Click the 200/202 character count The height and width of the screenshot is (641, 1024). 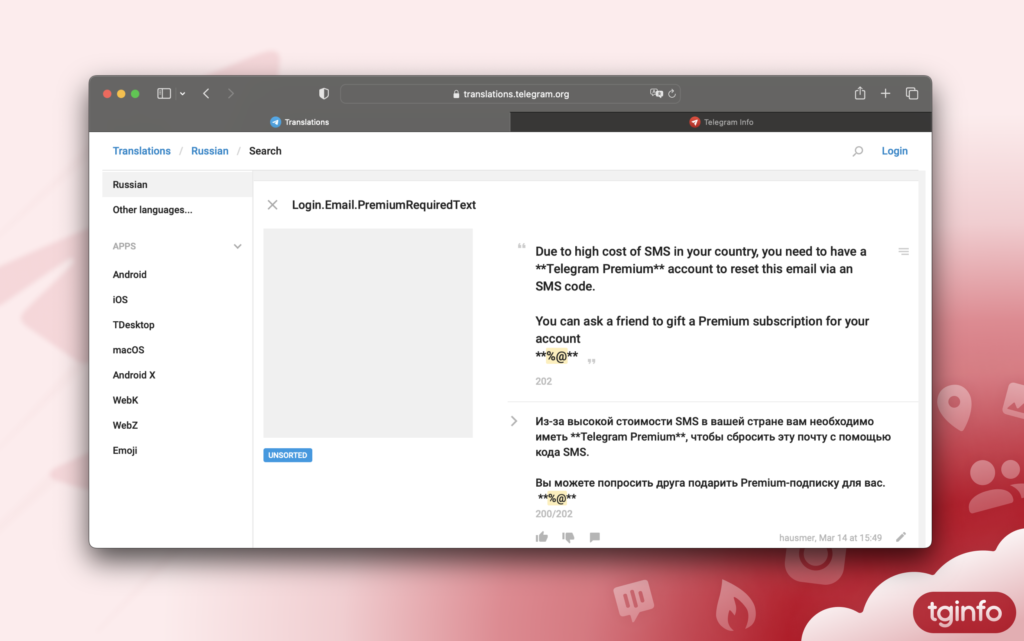click(554, 514)
